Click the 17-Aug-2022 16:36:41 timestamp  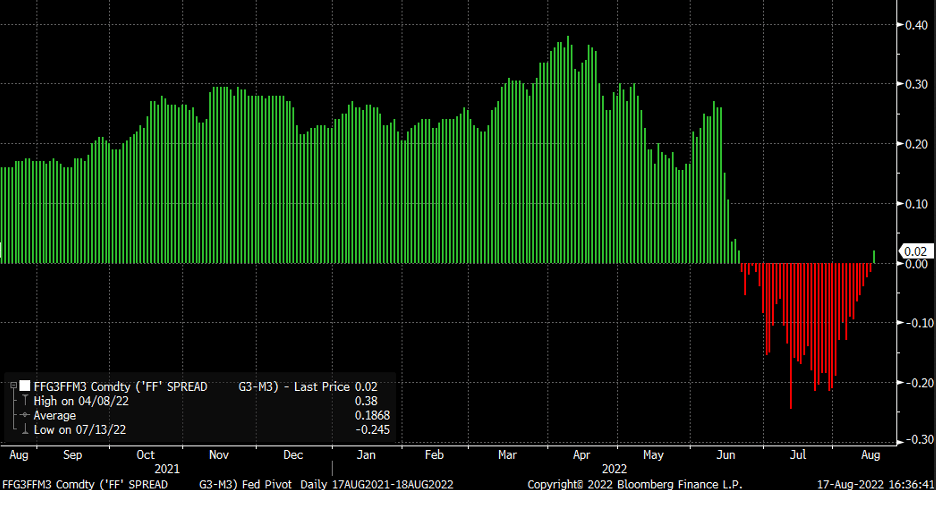point(875,485)
